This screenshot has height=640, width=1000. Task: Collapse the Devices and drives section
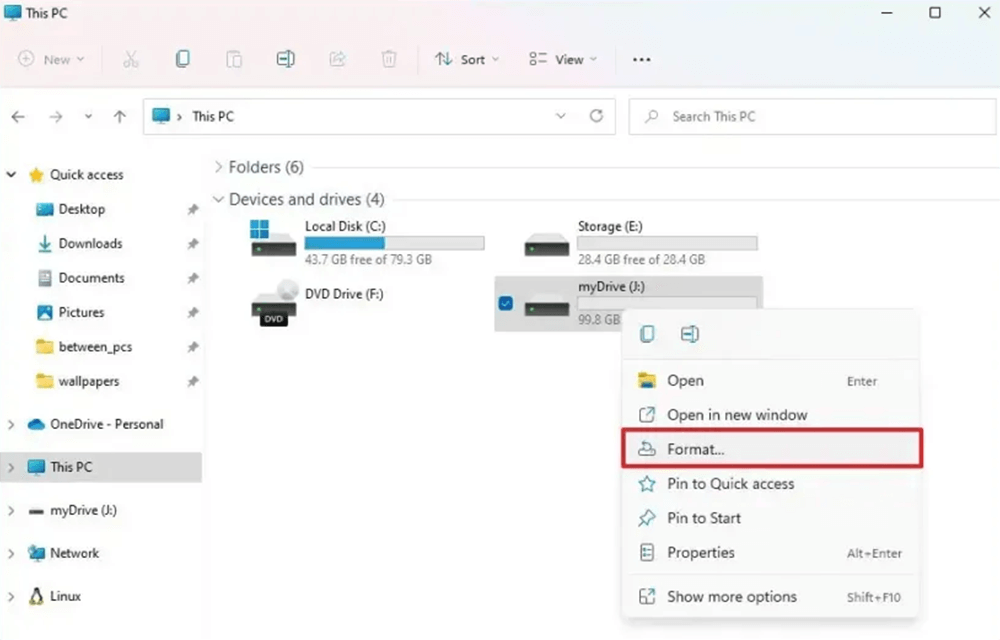(x=219, y=200)
